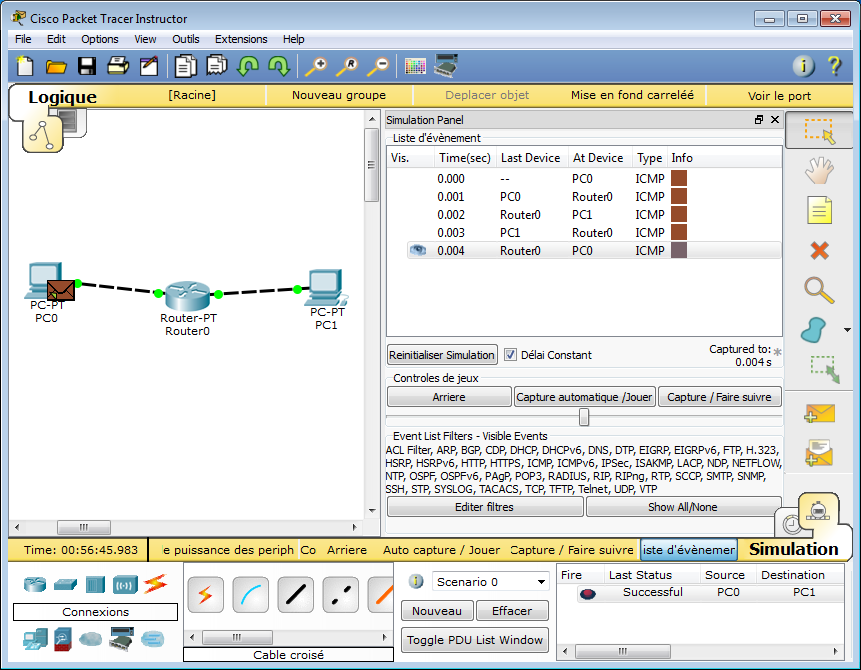Open the Options menu
Screen dimensions: 861x670
100,39
